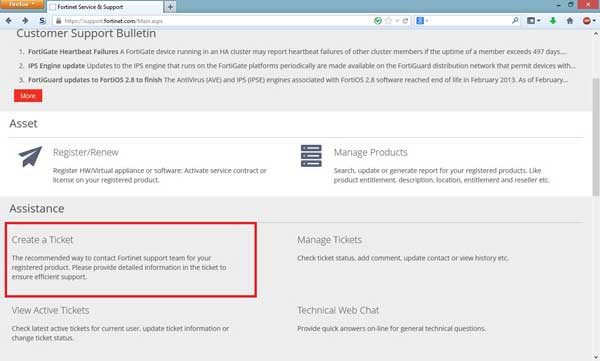This screenshot has width=600, height=361.
Task: Restore down the browser window
Action: (571, 4)
